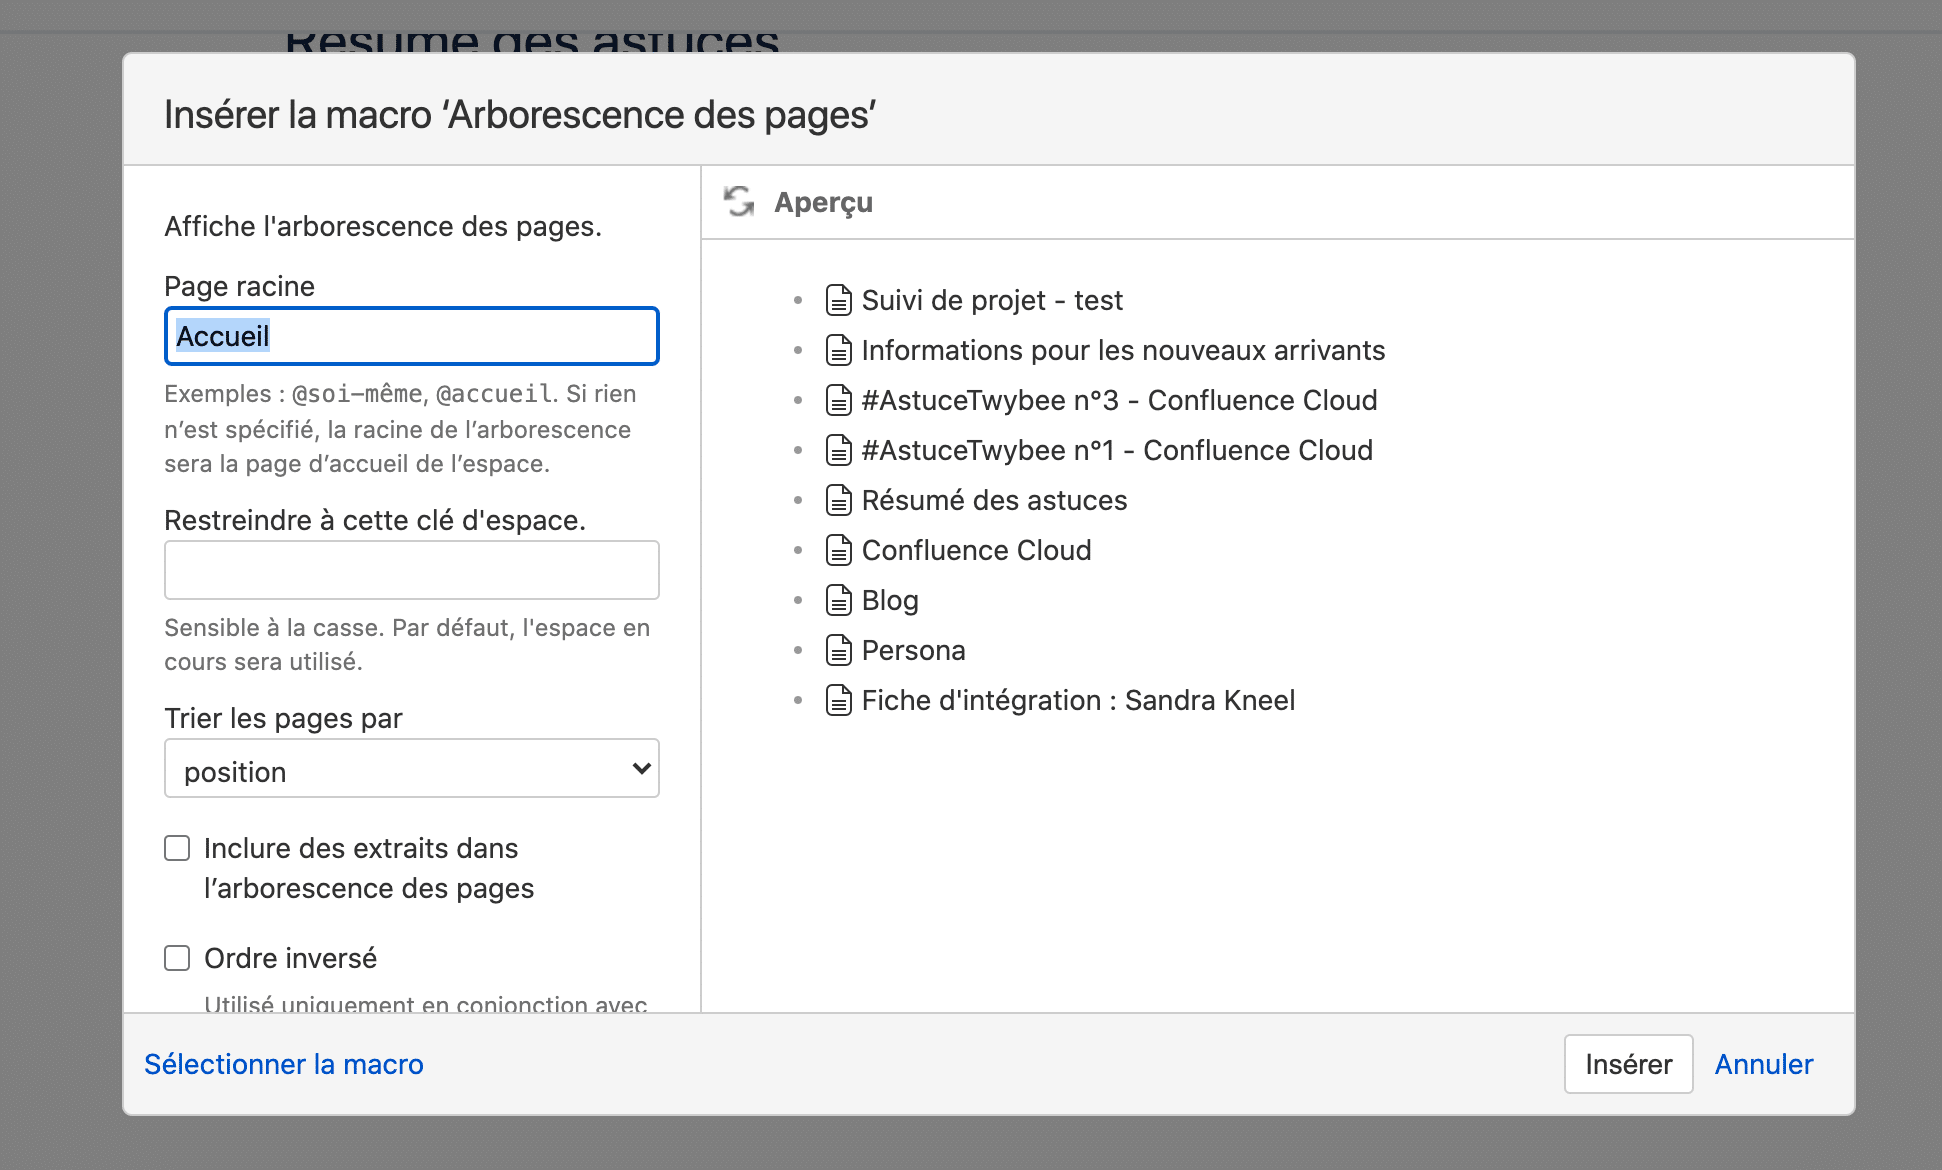The width and height of the screenshot is (1942, 1170).
Task: Open Suivi de projet - test page link
Action: click(992, 300)
